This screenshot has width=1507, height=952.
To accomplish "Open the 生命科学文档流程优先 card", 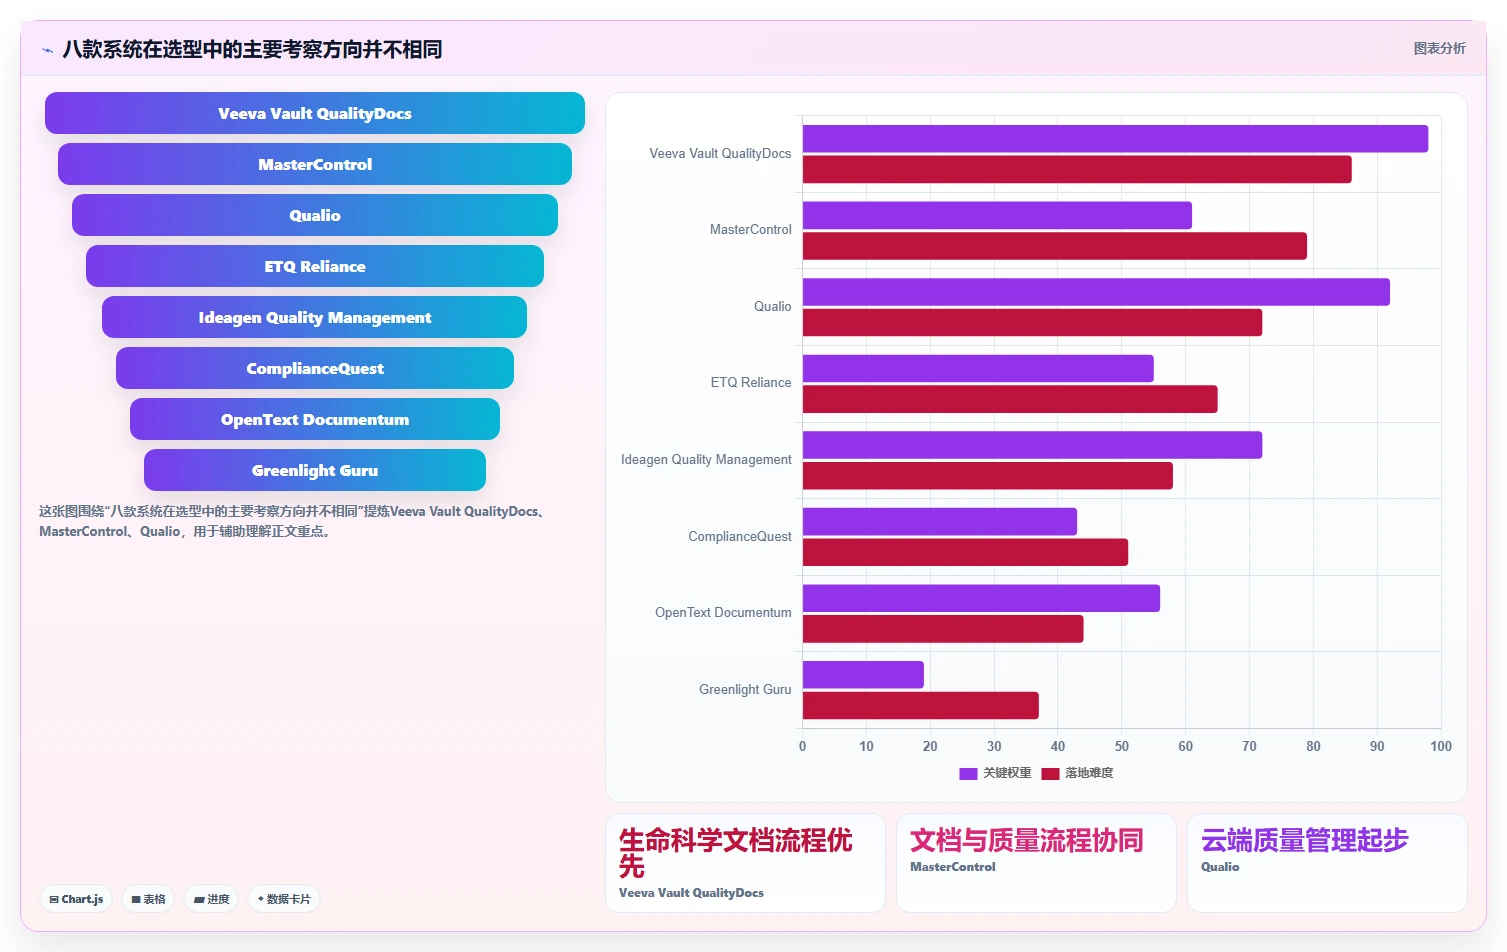I will [x=745, y=863].
